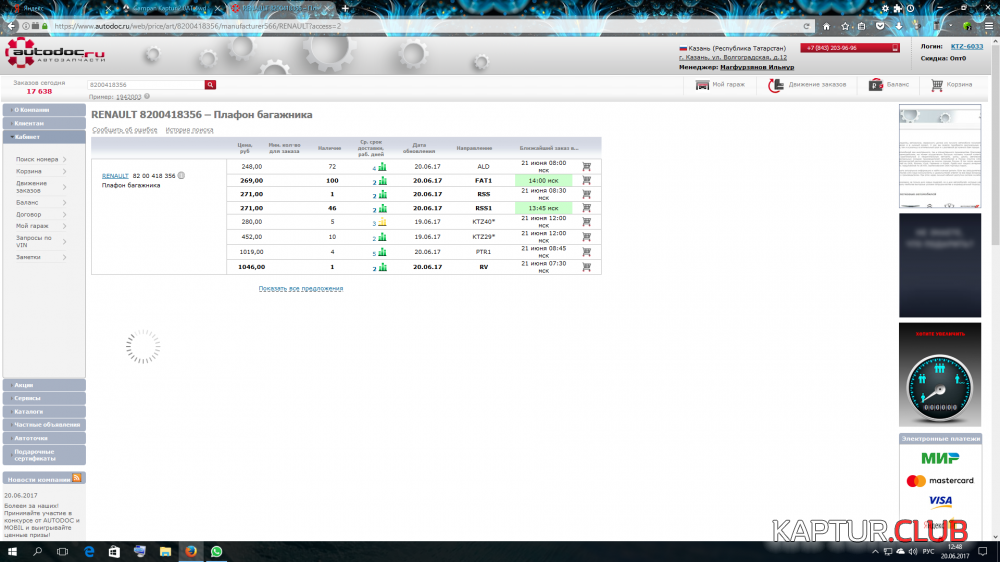Add the ALD offer to cart

[x=586, y=166]
